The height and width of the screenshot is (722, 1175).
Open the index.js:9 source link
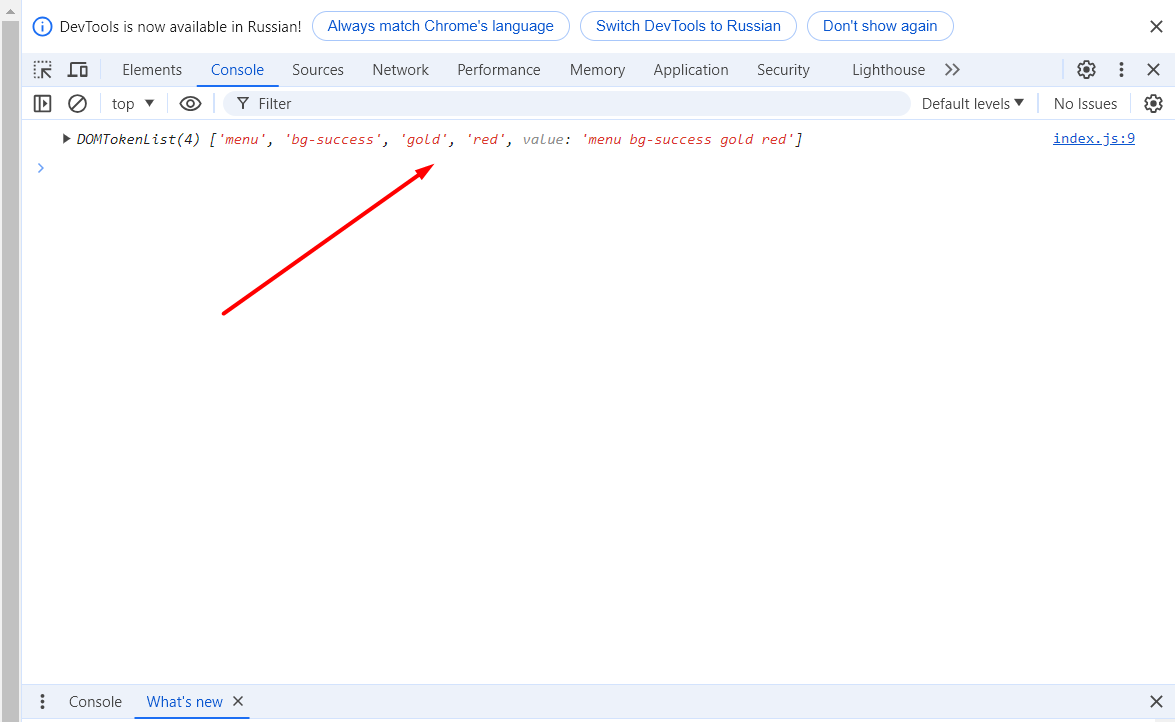(1093, 138)
